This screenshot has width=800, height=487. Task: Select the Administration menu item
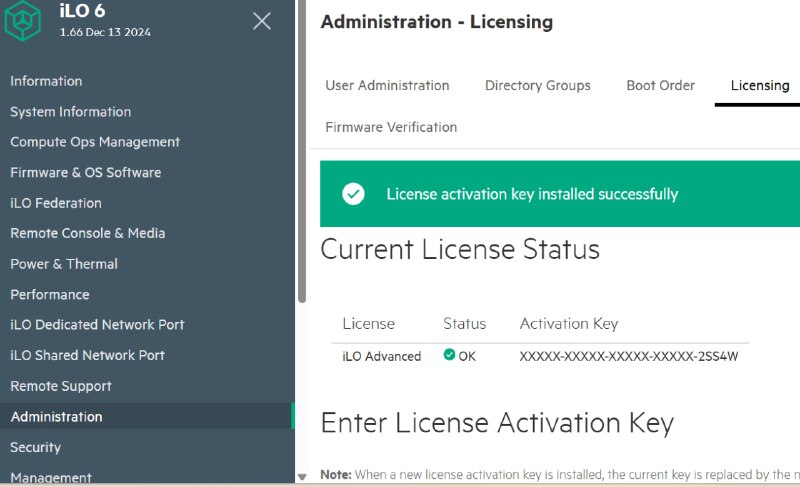(147, 416)
